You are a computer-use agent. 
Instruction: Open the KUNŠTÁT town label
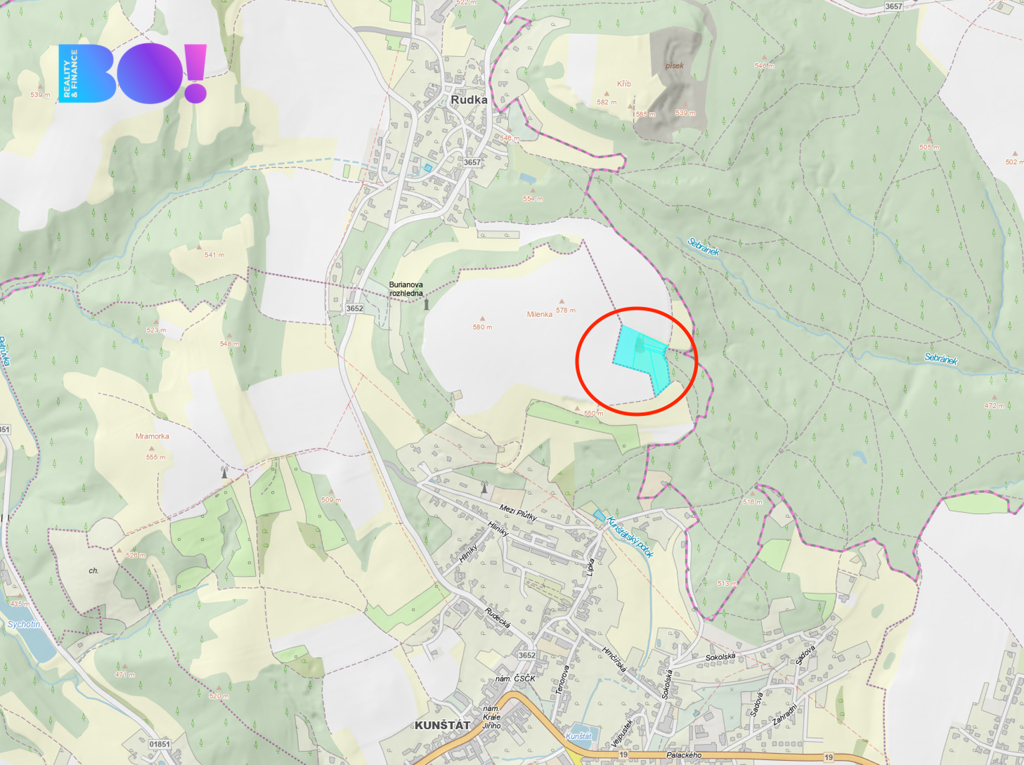tap(442, 726)
